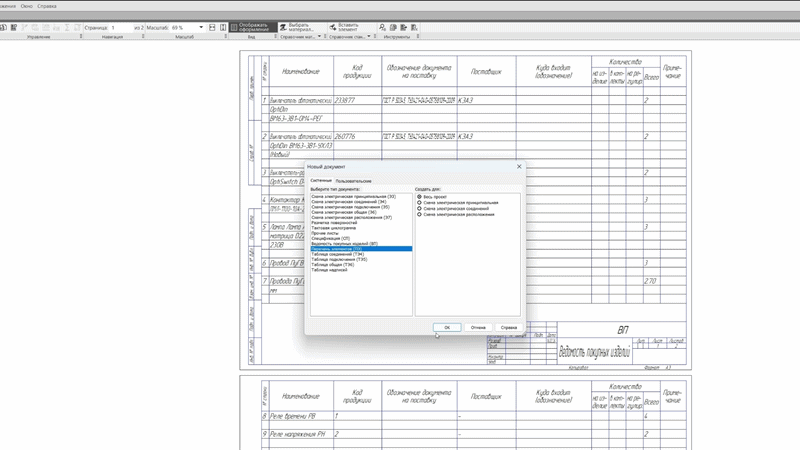Select Тактовая циклограмма document type
Image resolution: width=800 pixels, height=450 pixels.
pyautogui.click(x=334, y=228)
